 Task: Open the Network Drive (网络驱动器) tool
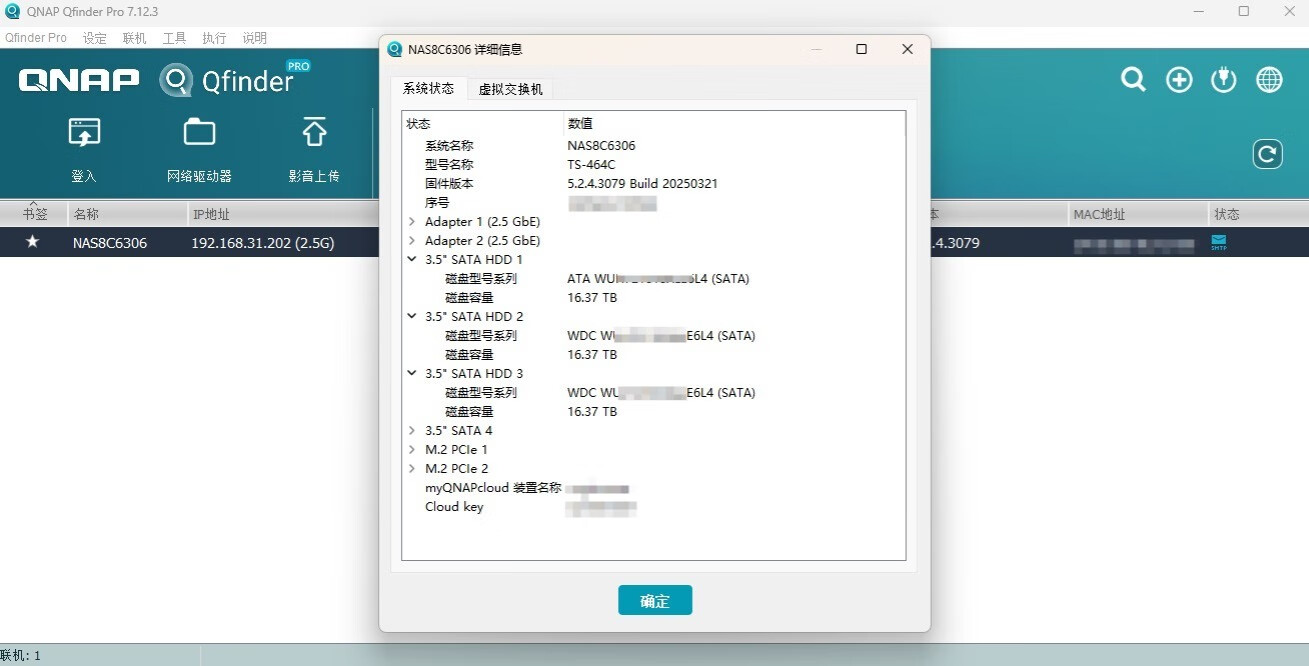[x=199, y=133]
